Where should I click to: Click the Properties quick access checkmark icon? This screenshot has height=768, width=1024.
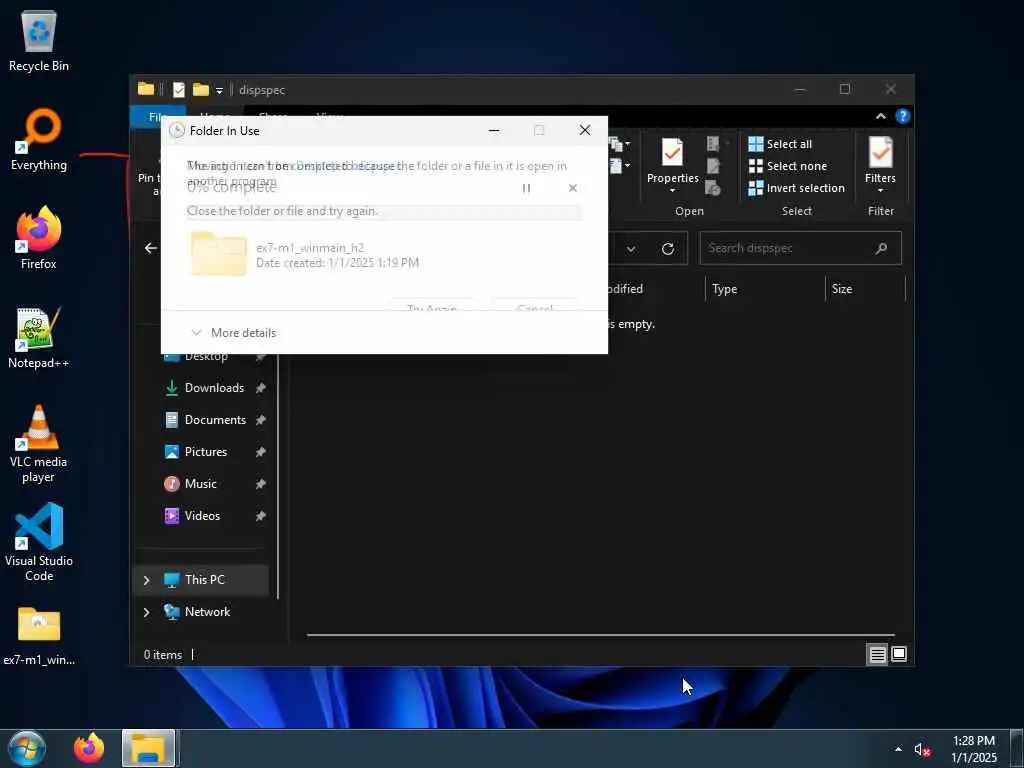[178, 89]
